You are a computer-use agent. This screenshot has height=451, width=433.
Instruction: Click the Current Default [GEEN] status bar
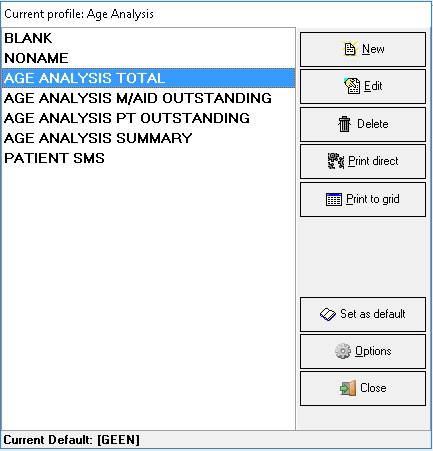click(x=216, y=440)
